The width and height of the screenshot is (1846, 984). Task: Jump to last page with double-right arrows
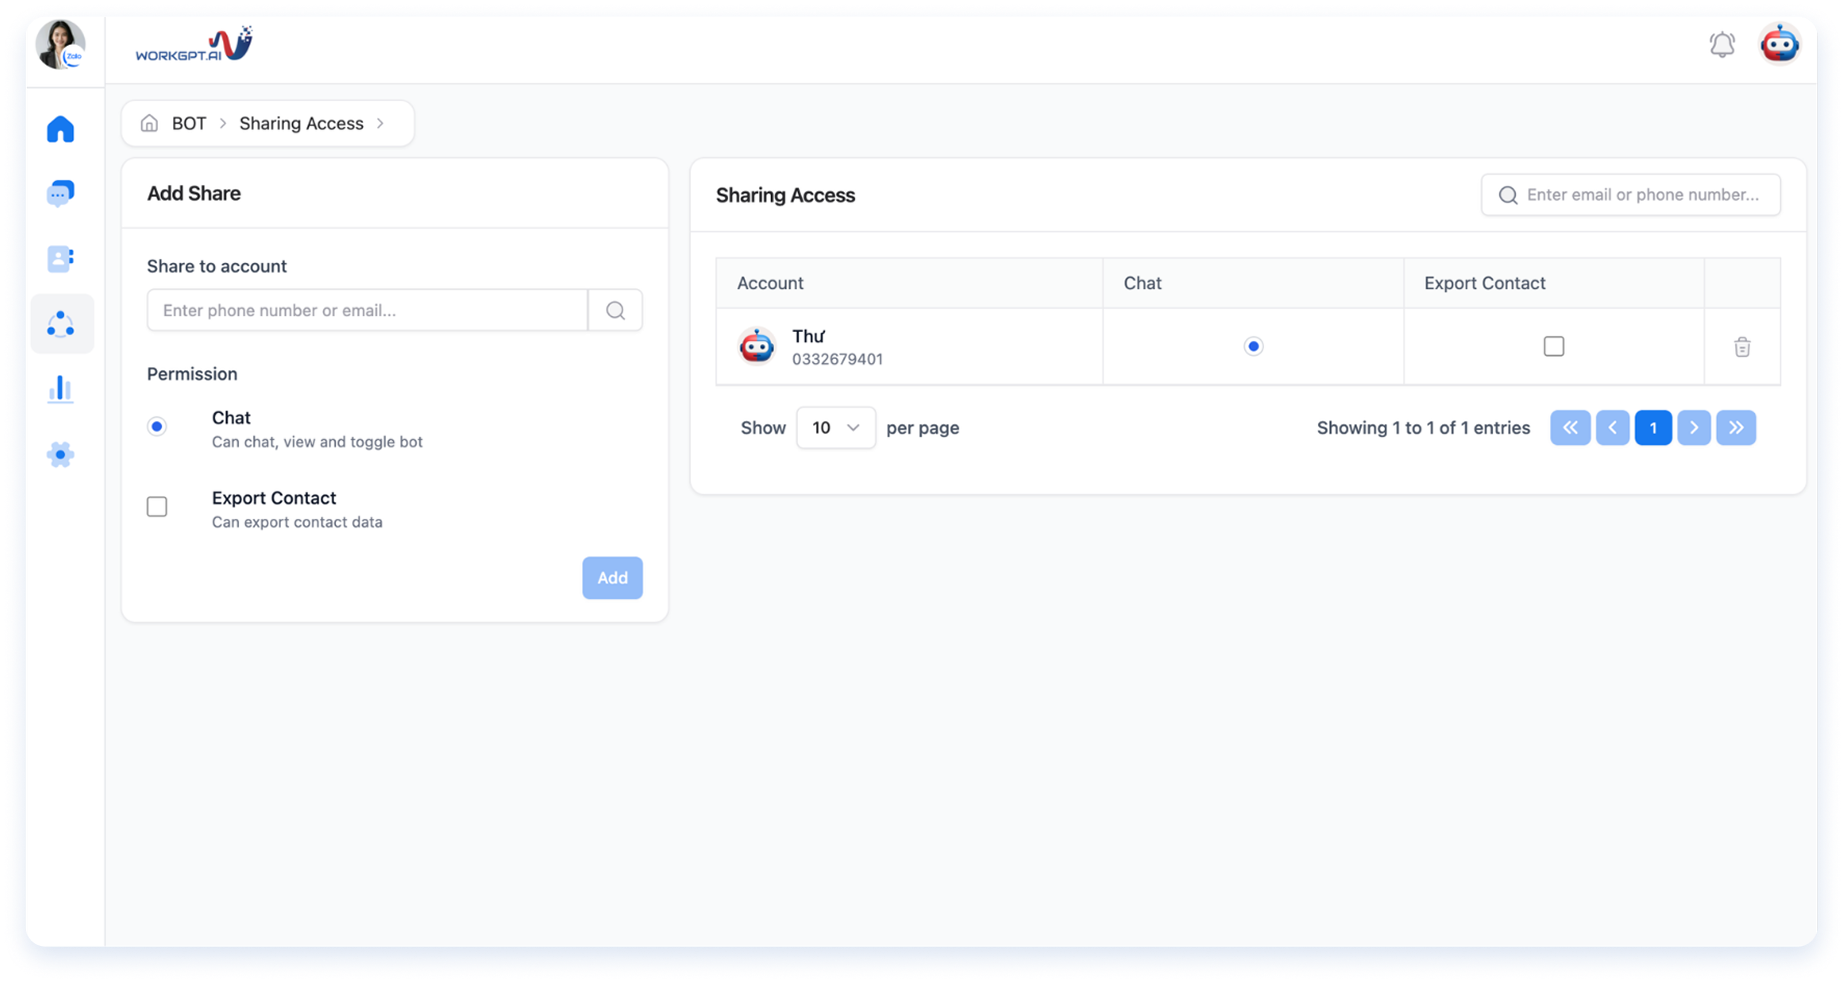coord(1736,428)
